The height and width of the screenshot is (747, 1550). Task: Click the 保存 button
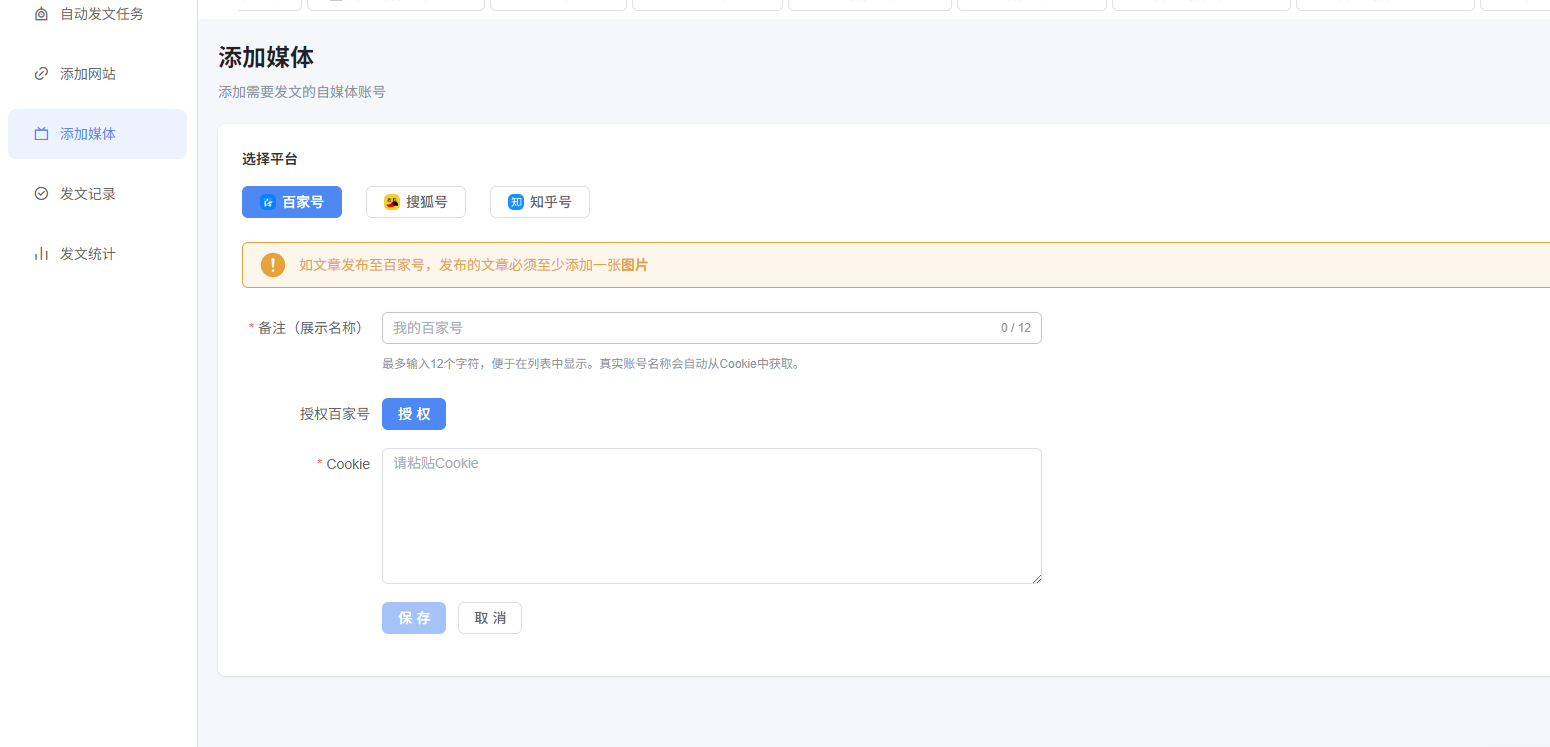click(414, 618)
